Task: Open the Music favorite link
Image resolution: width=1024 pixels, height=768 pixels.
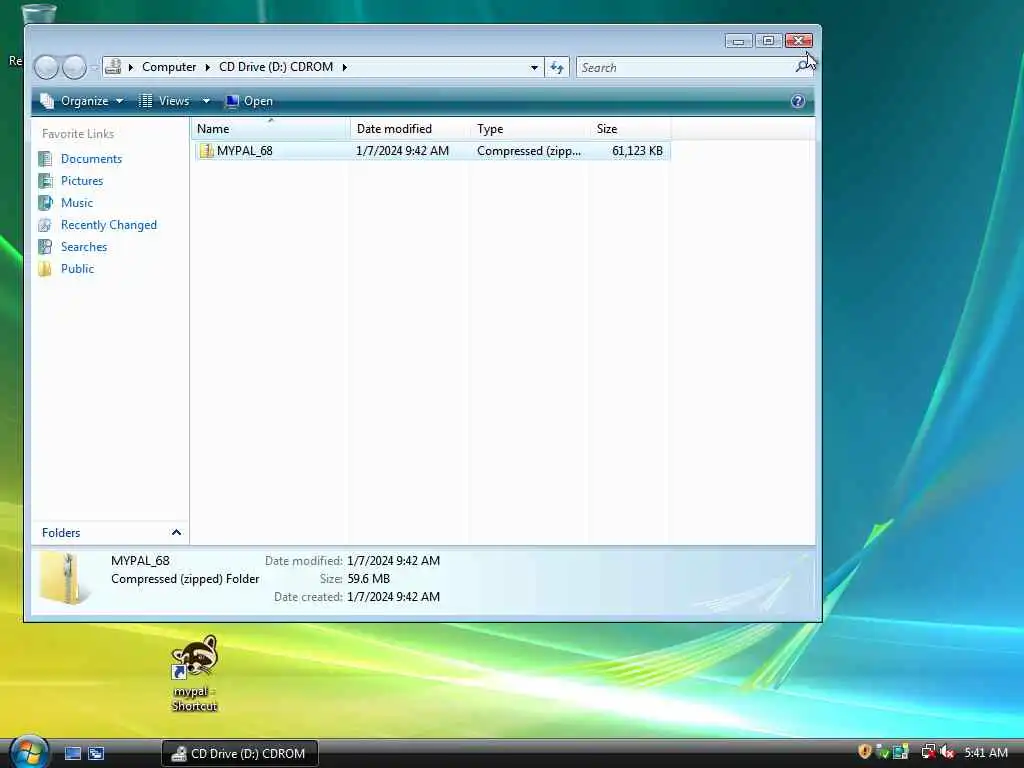Action: click(76, 203)
